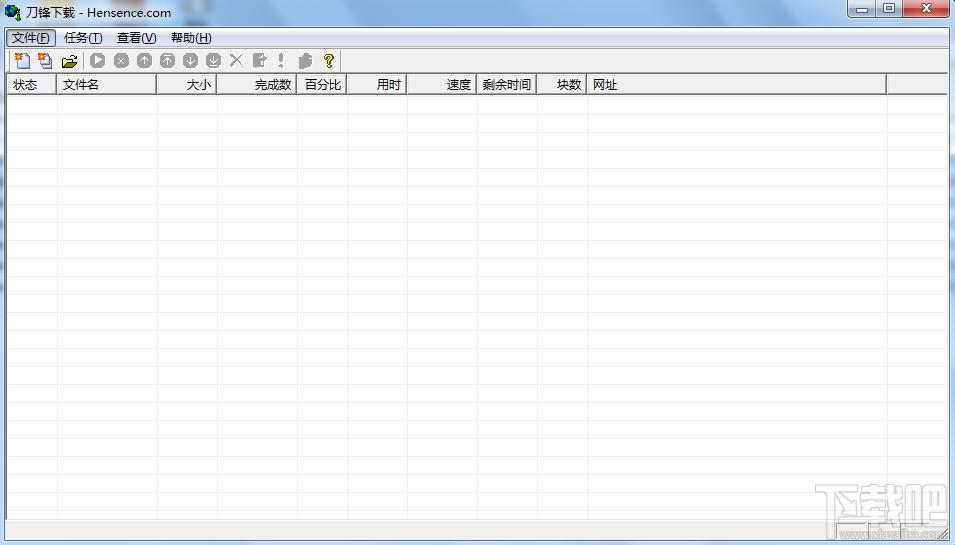The height and width of the screenshot is (545, 955).
Task: Open the 帮助(H) menu
Action: (191, 38)
